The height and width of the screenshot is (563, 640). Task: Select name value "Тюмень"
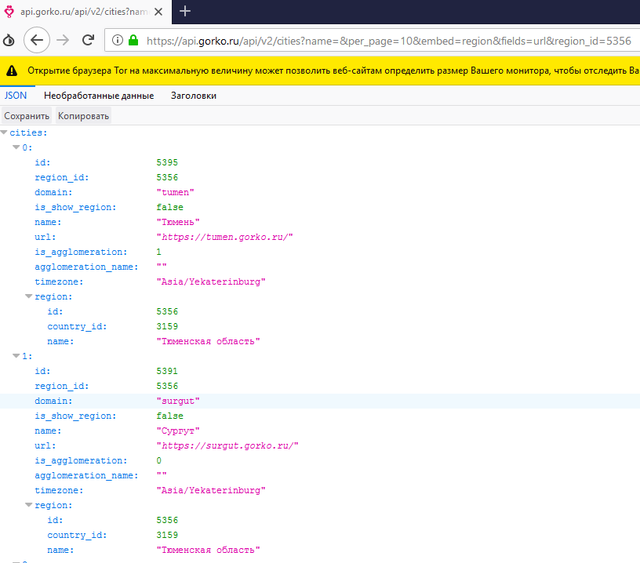click(178, 222)
